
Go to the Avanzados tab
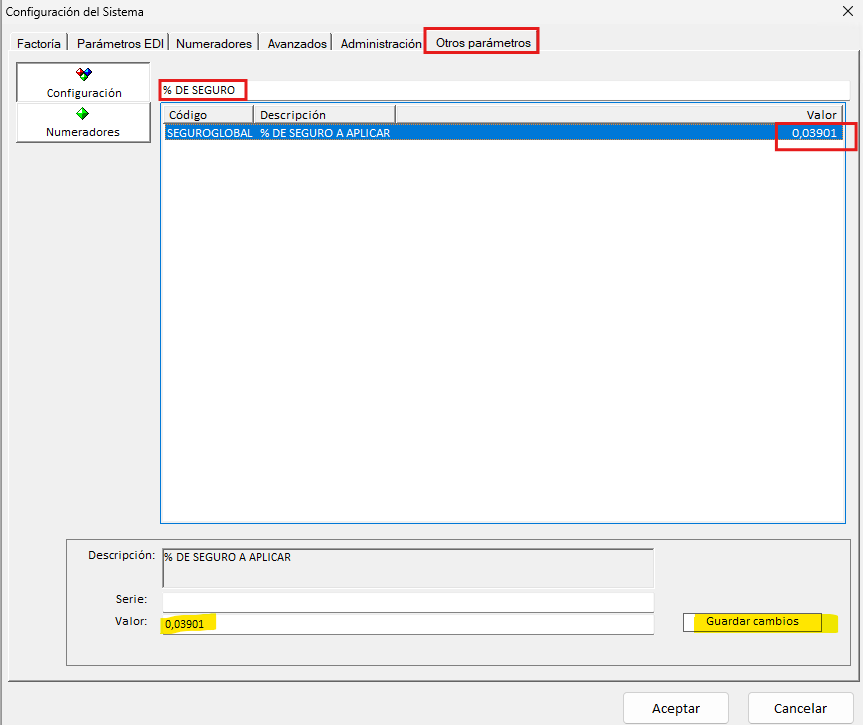pos(297,43)
